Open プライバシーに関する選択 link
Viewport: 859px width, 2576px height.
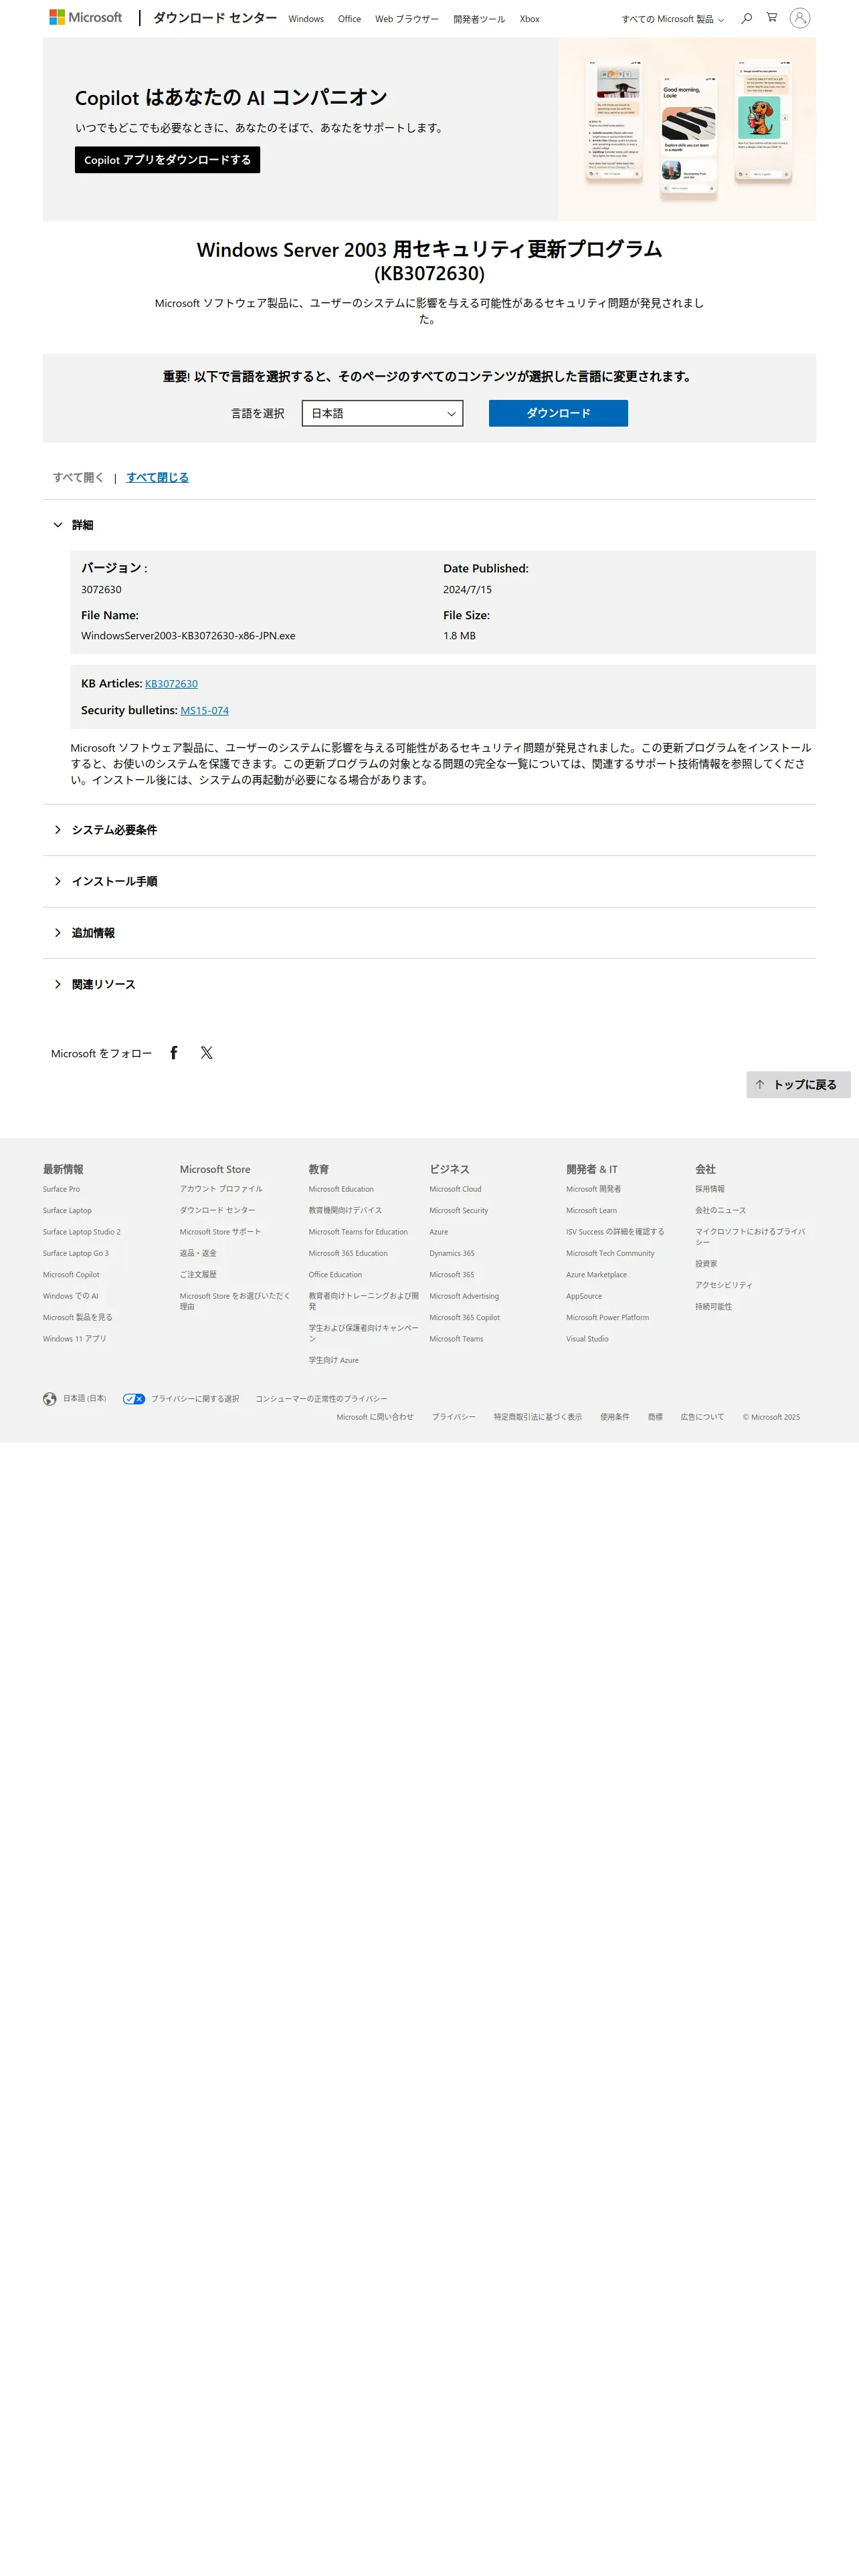click(x=195, y=1399)
